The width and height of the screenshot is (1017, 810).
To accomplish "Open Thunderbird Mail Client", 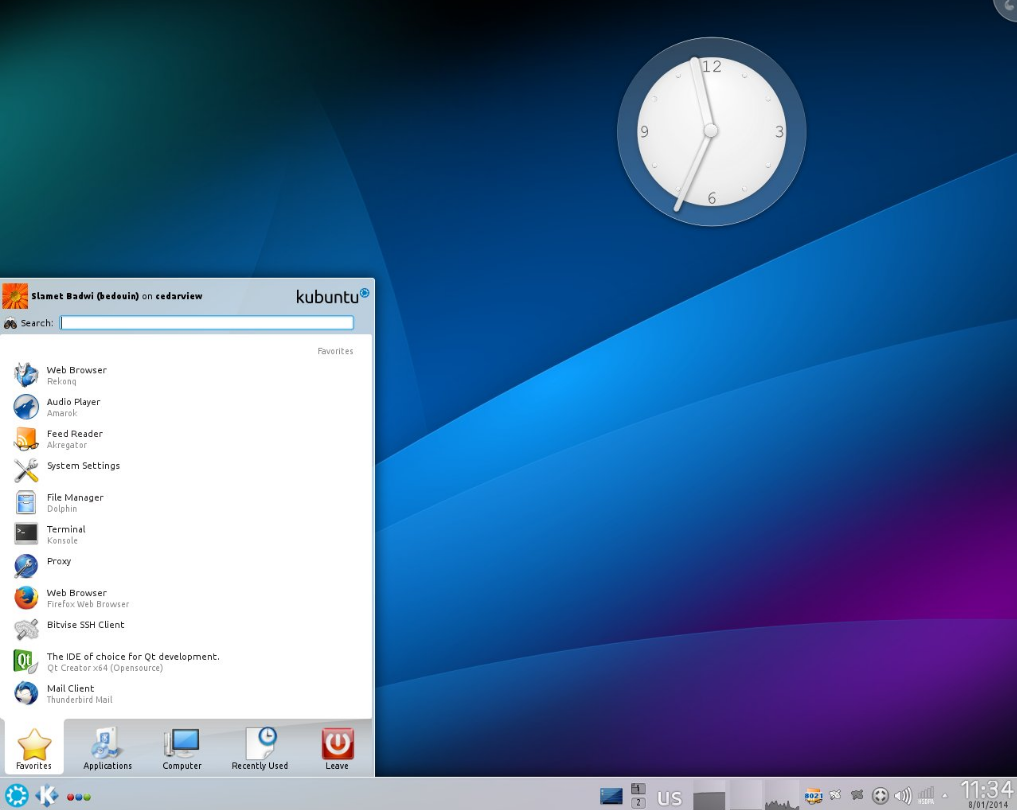I will pyautogui.click(x=187, y=693).
